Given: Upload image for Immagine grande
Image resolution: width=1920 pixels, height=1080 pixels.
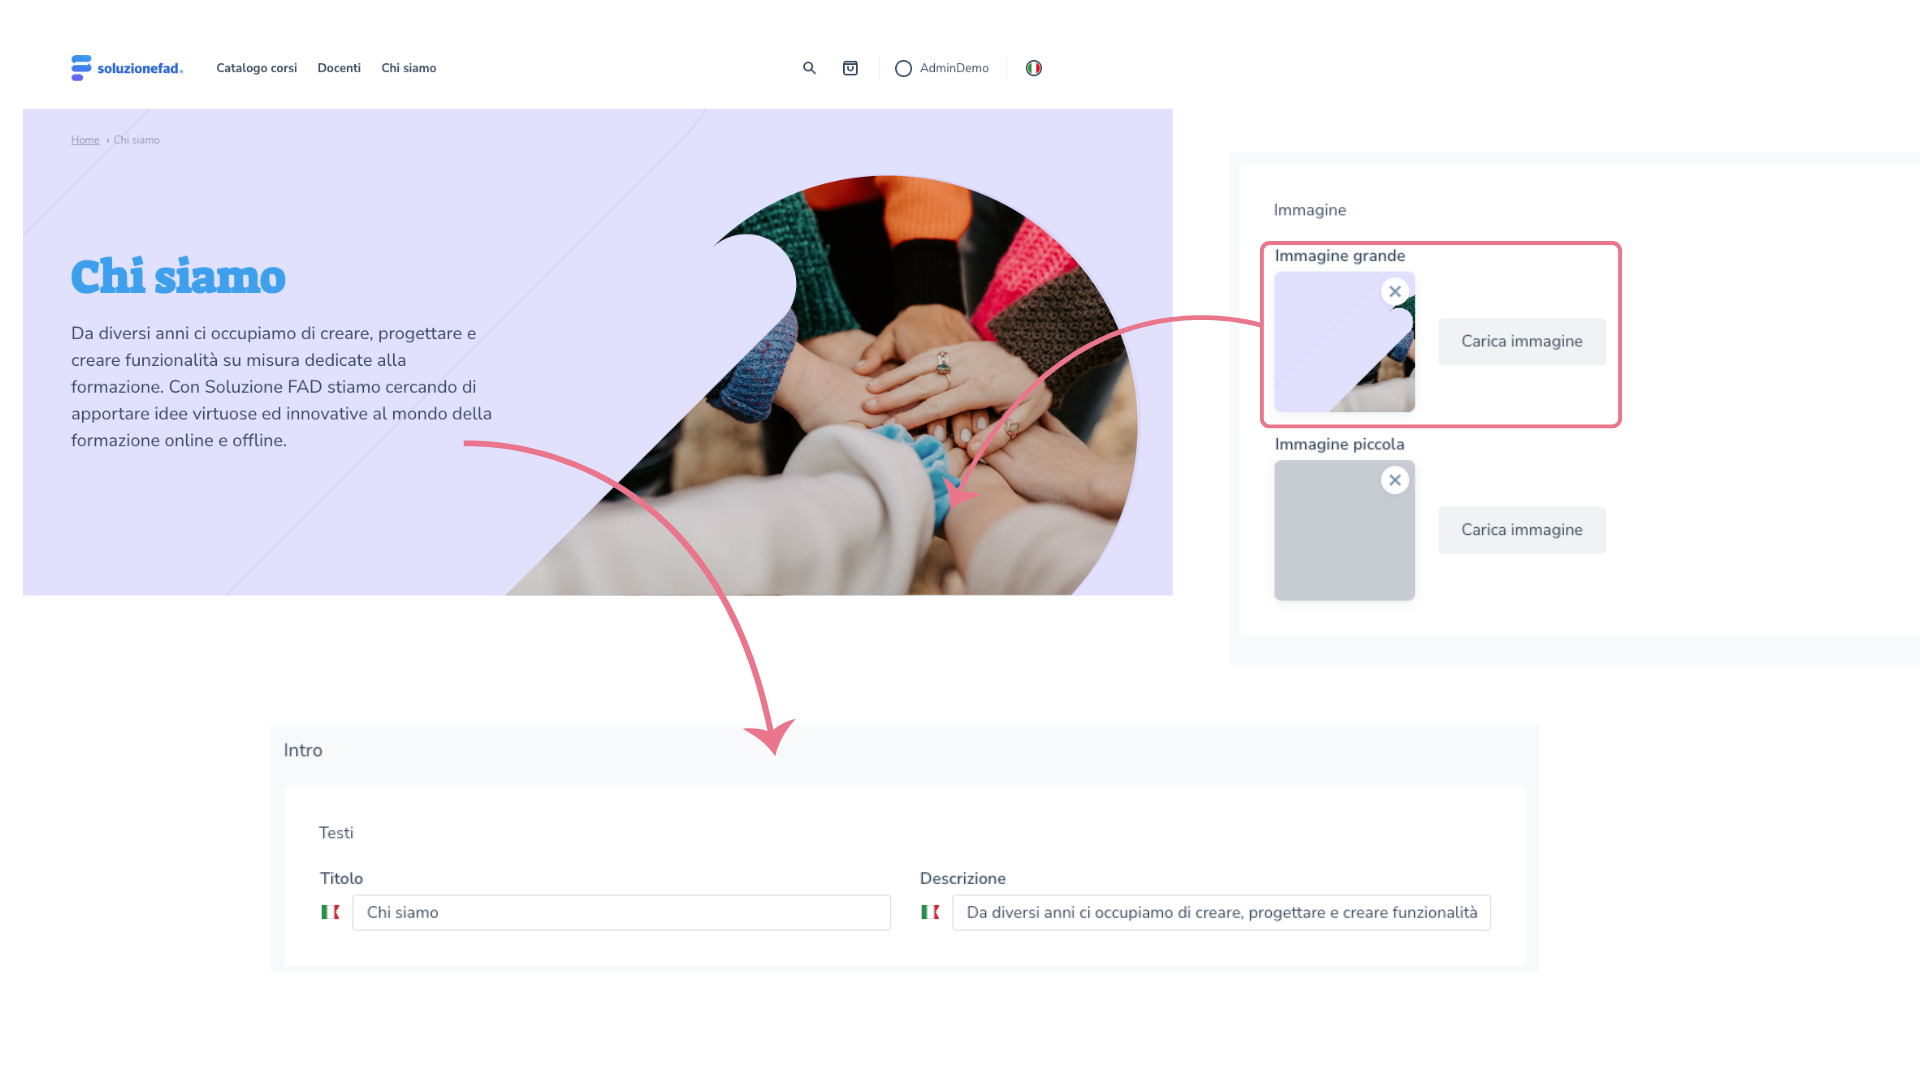Looking at the screenshot, I should (x=1521, y=341).
